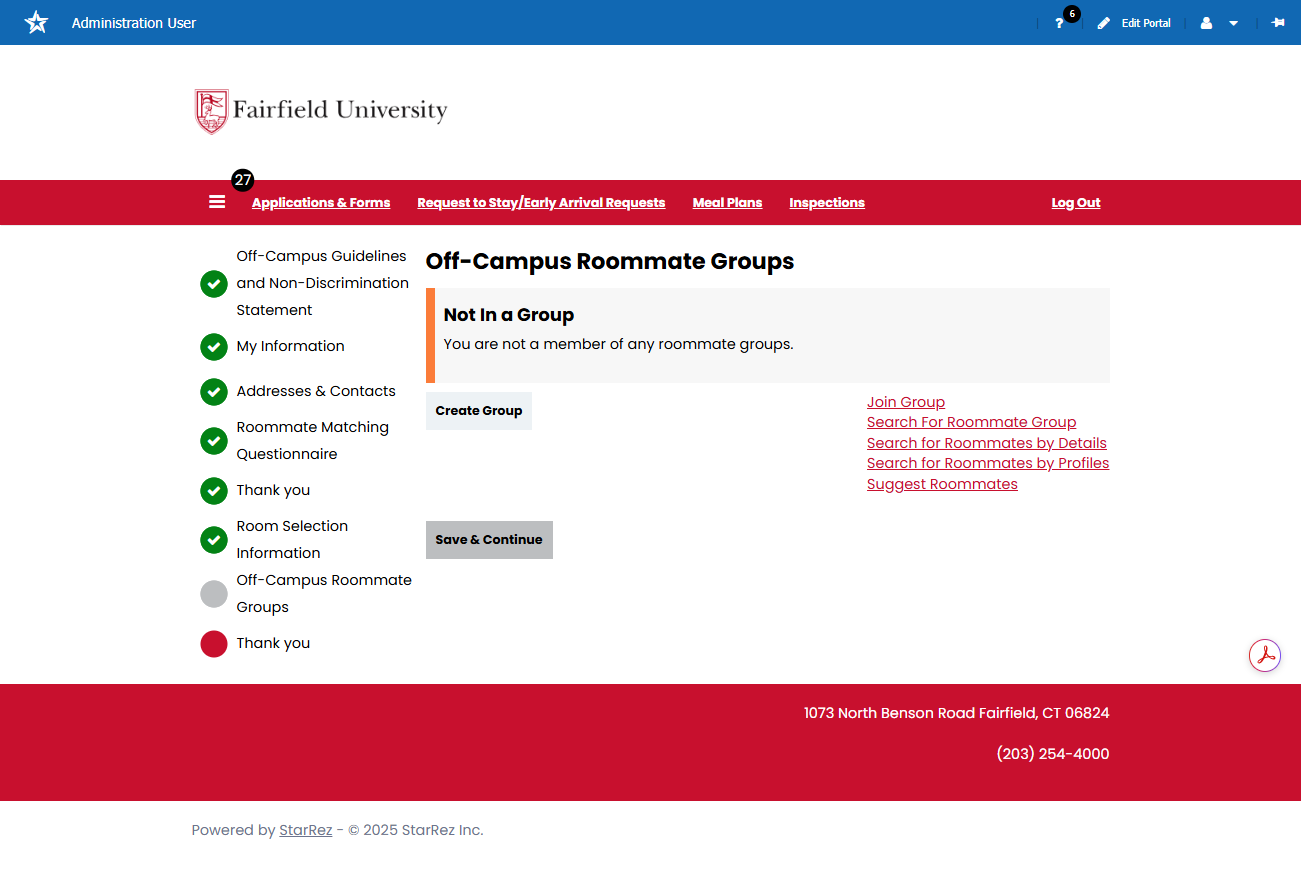Screen dimensions: 1301x881
Task: Go to Meal Plans menu item
Action: (727, 203)
